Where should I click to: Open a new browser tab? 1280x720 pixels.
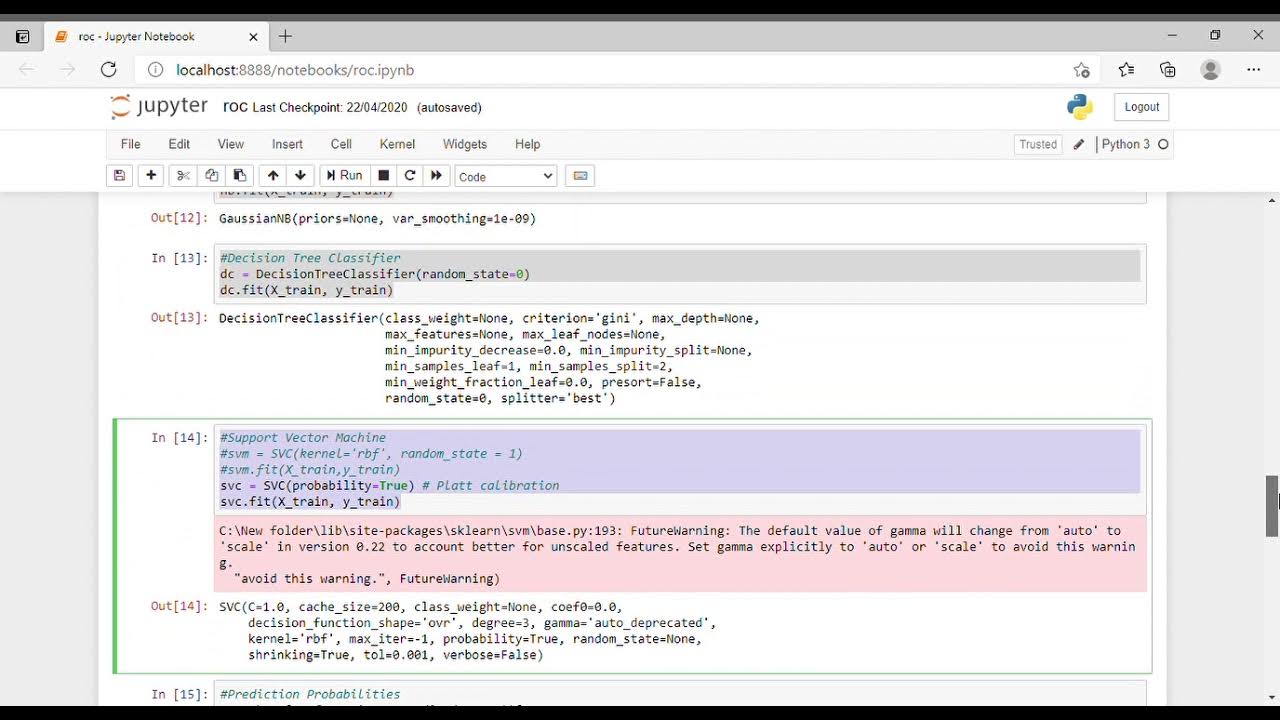[285, 36]
